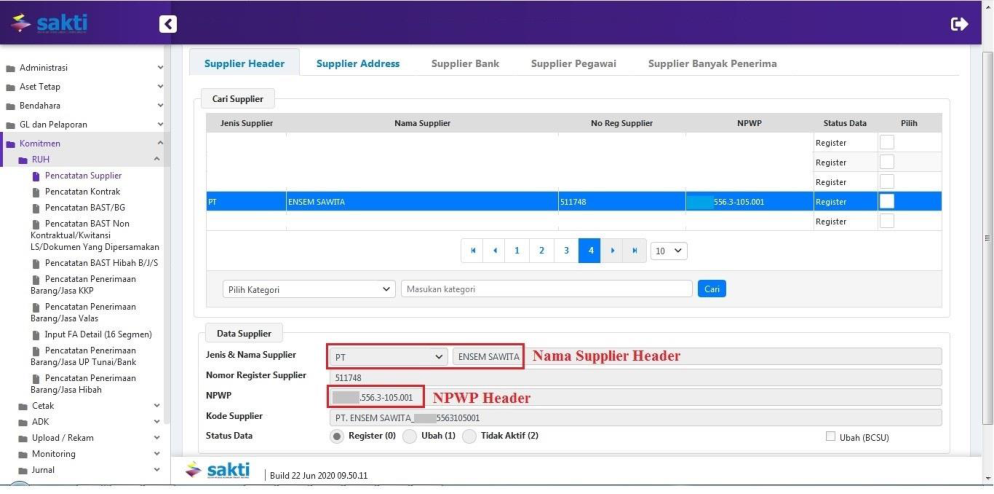Open the Pilih Kategori dropdown

click(x=308, y=289)
